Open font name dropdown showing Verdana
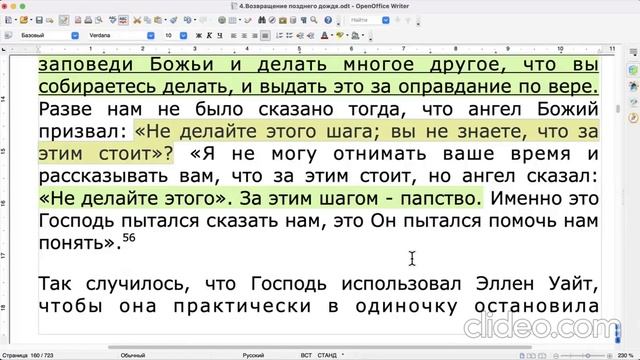This screenshot has width=640, height=360. (151, 36)
